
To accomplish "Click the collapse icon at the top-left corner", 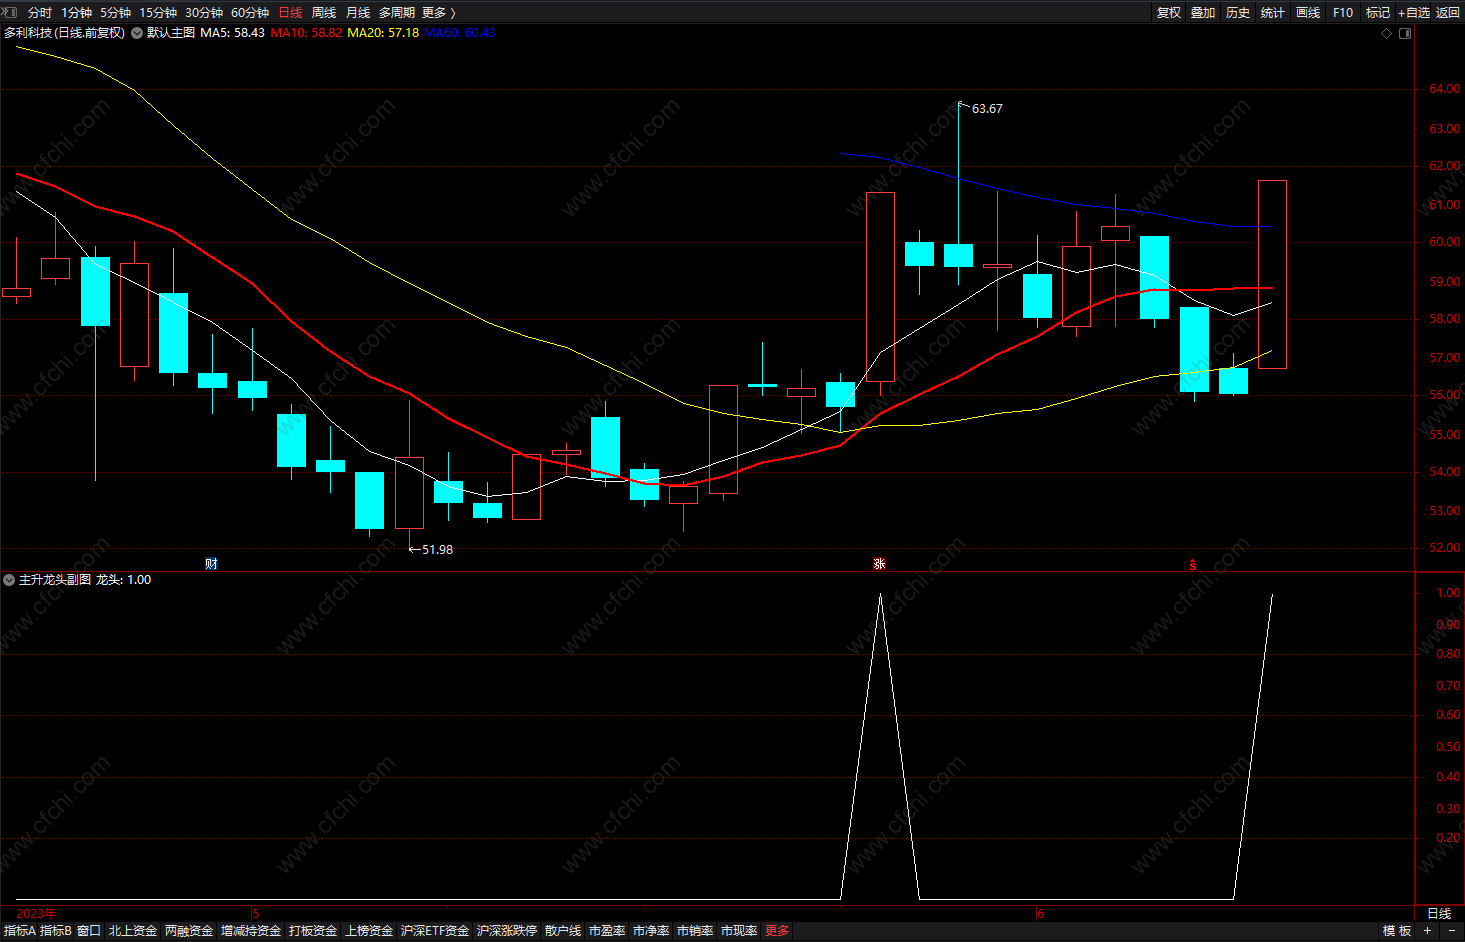I will click(9, 12).
